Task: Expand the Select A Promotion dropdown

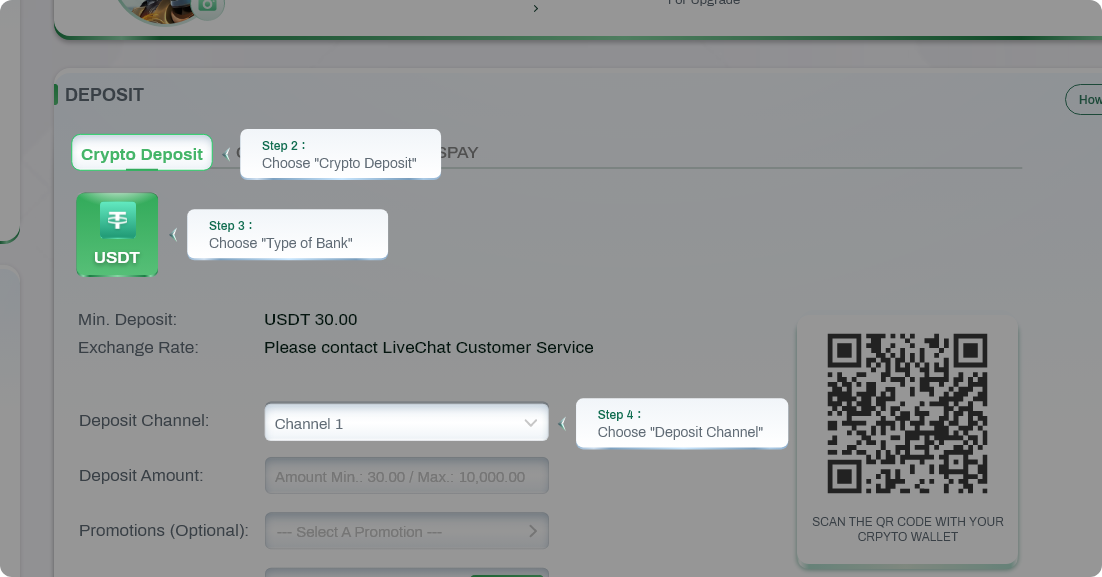Action: click(x=406, y=531)
